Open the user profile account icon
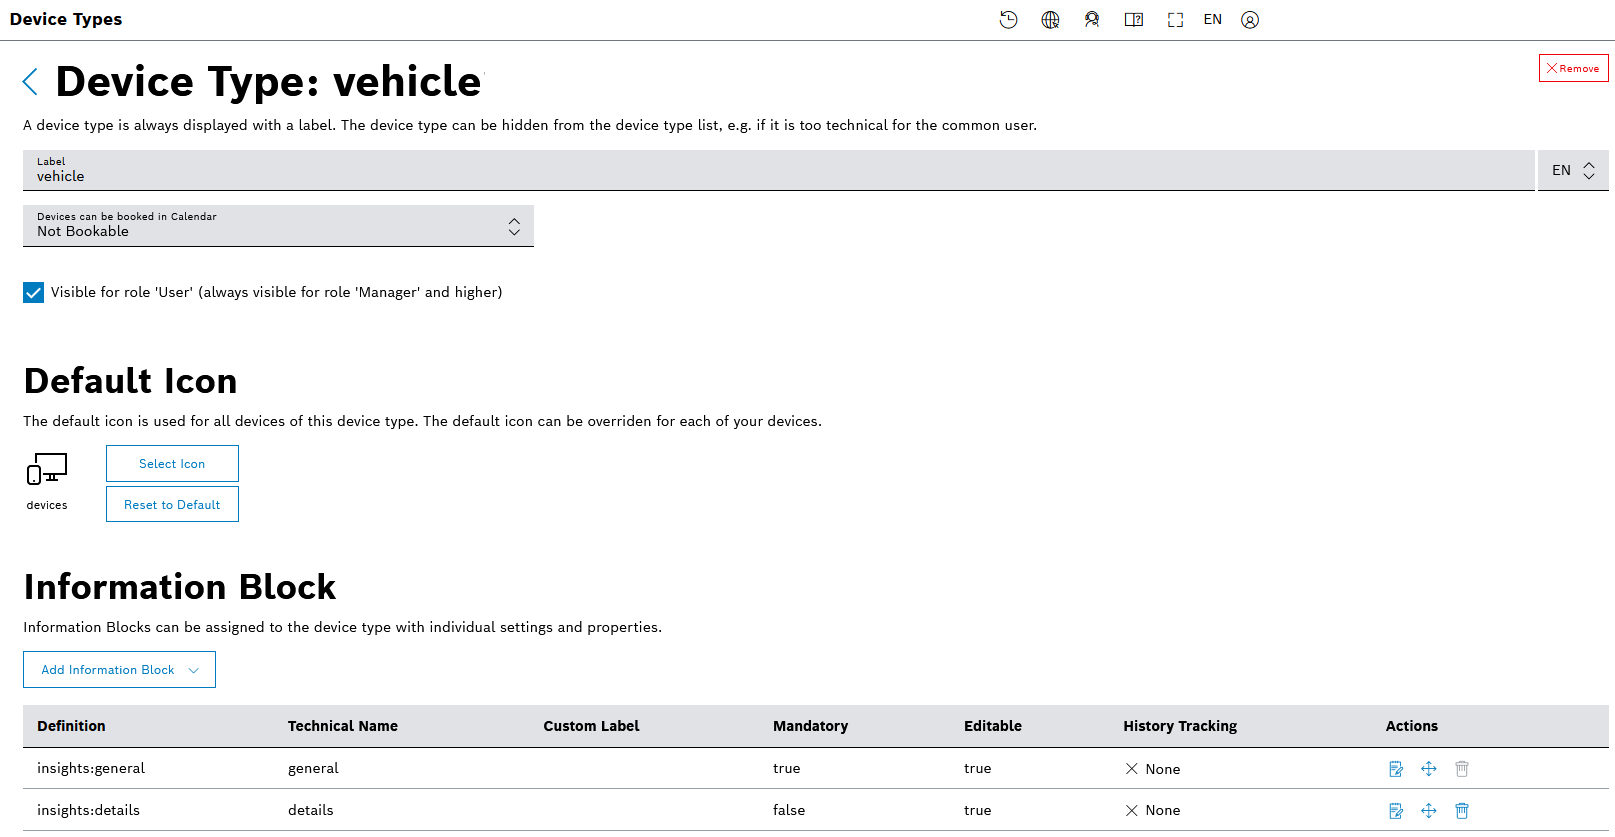 click(1250, 20)
